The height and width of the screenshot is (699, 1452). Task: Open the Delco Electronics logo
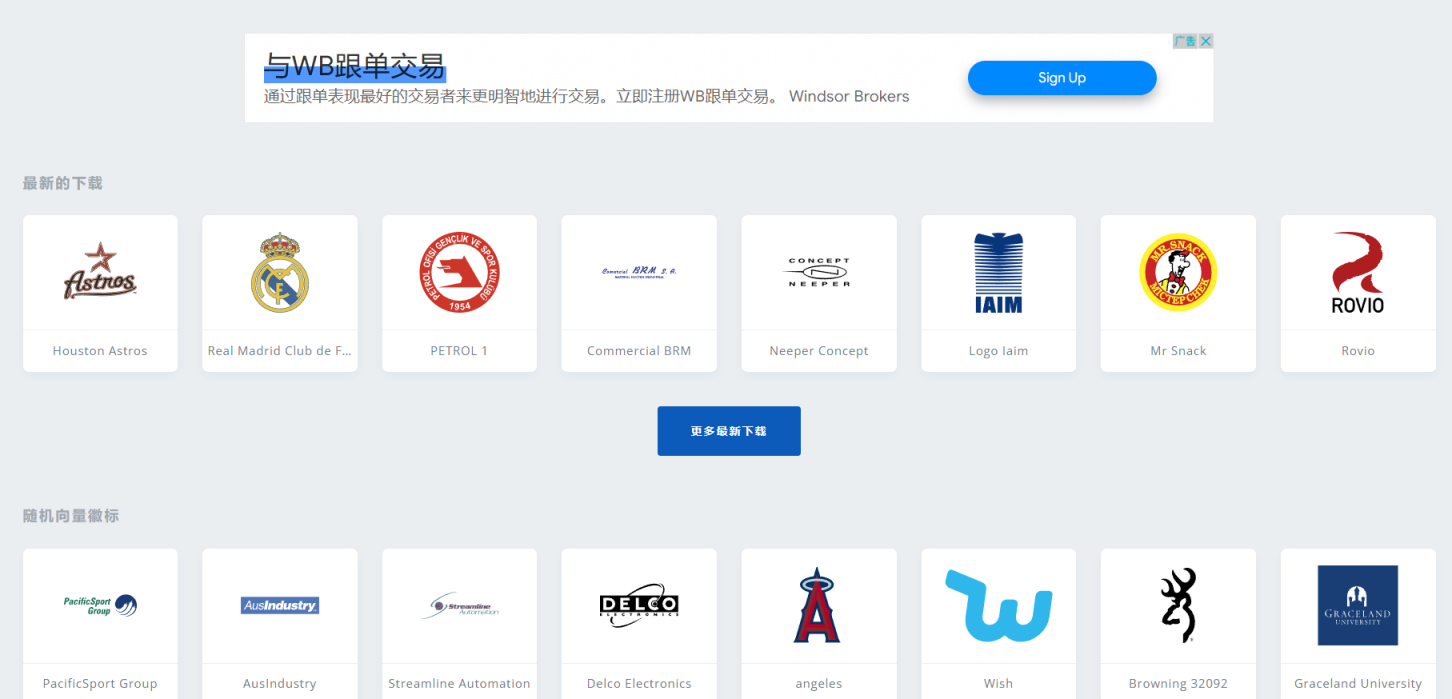(639, 605)
